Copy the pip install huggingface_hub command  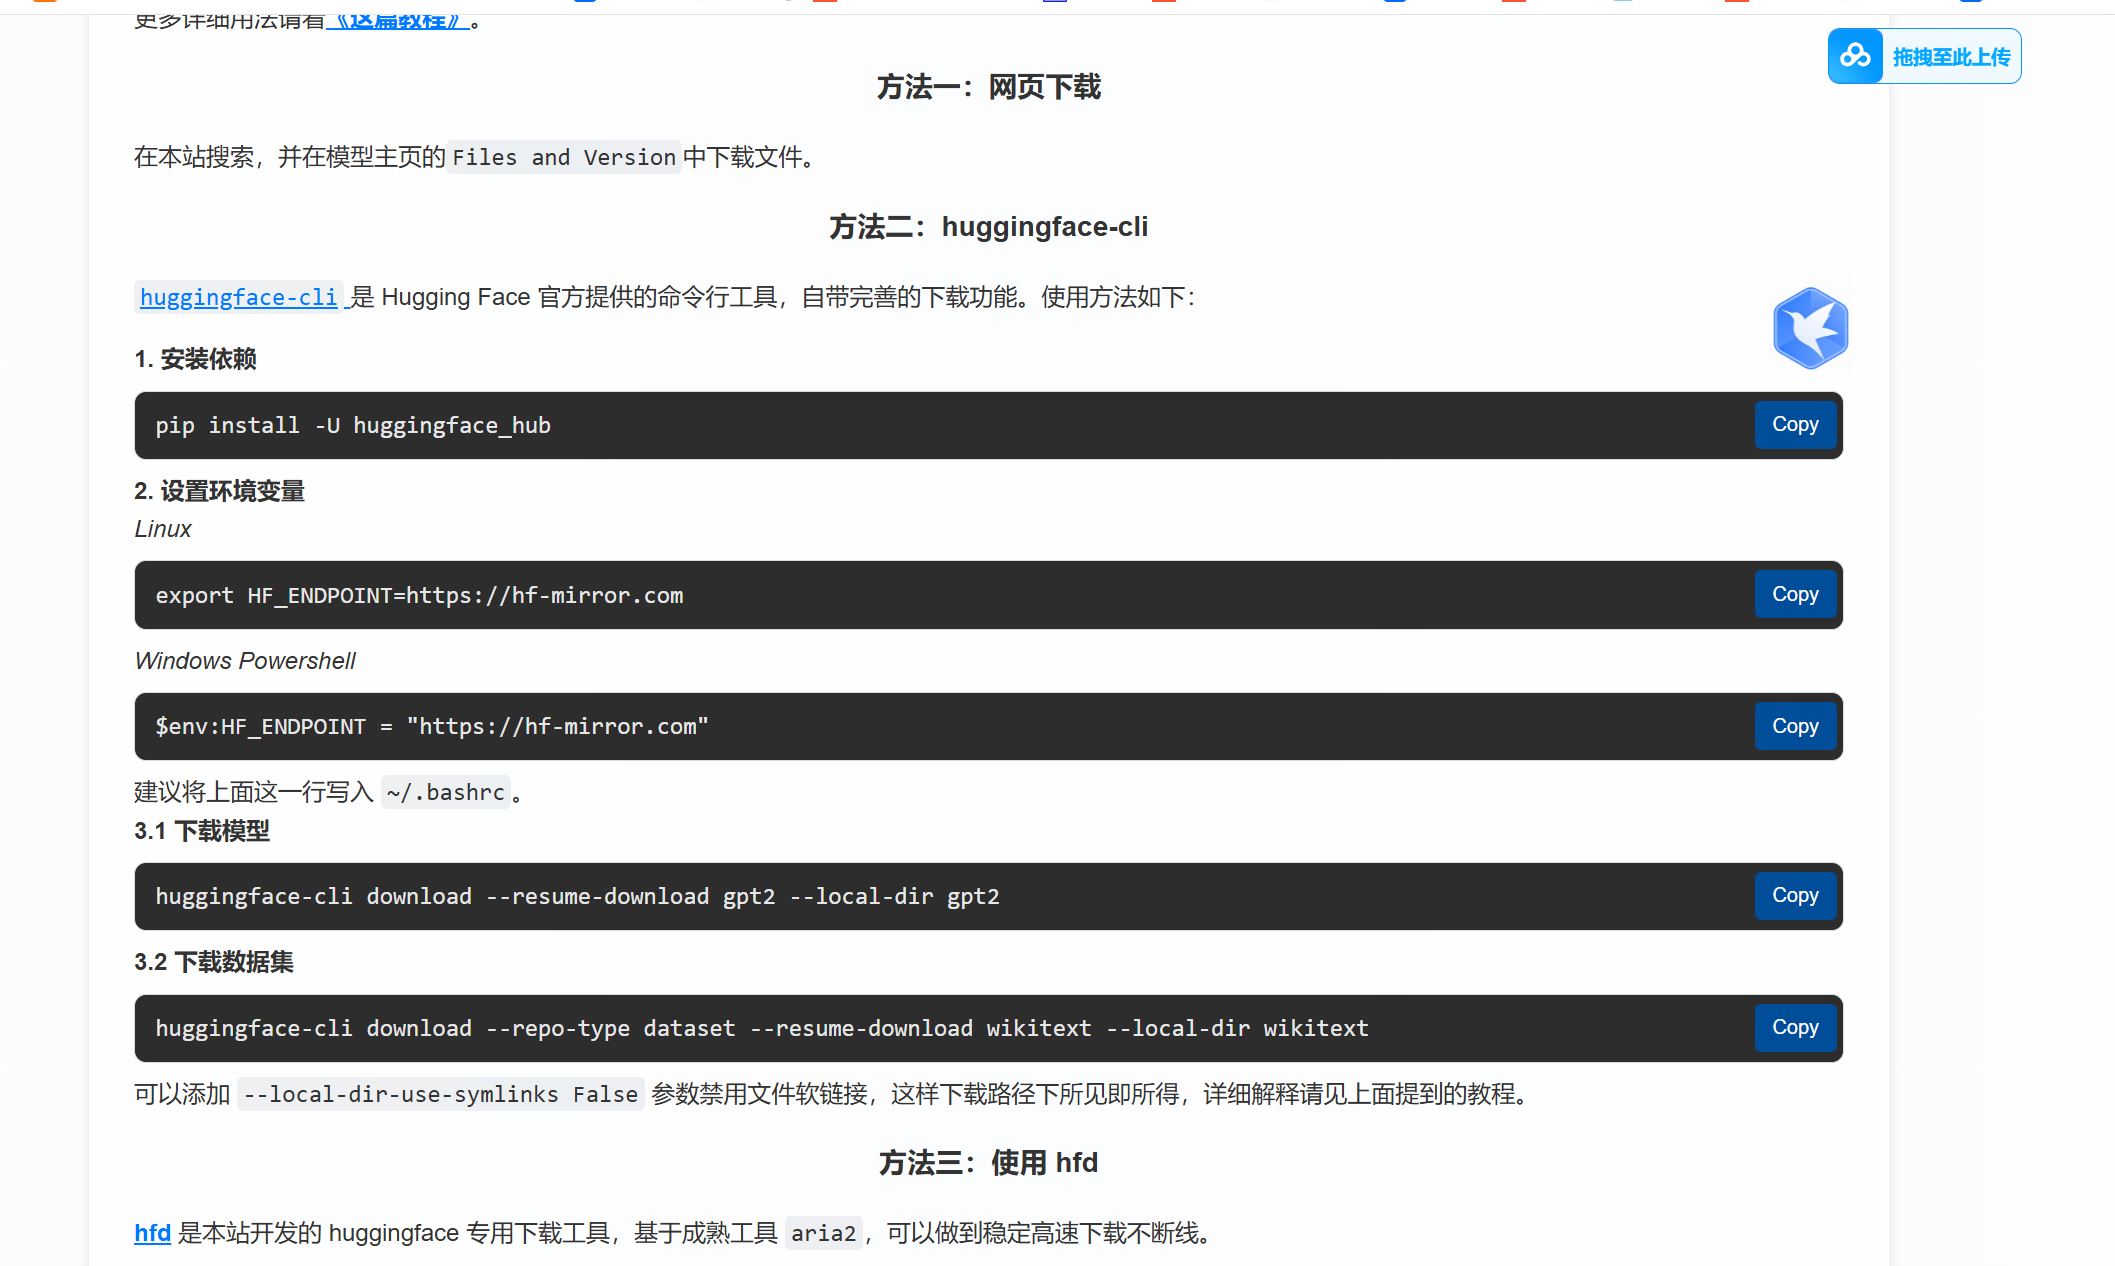click(x=1794, y=425)
